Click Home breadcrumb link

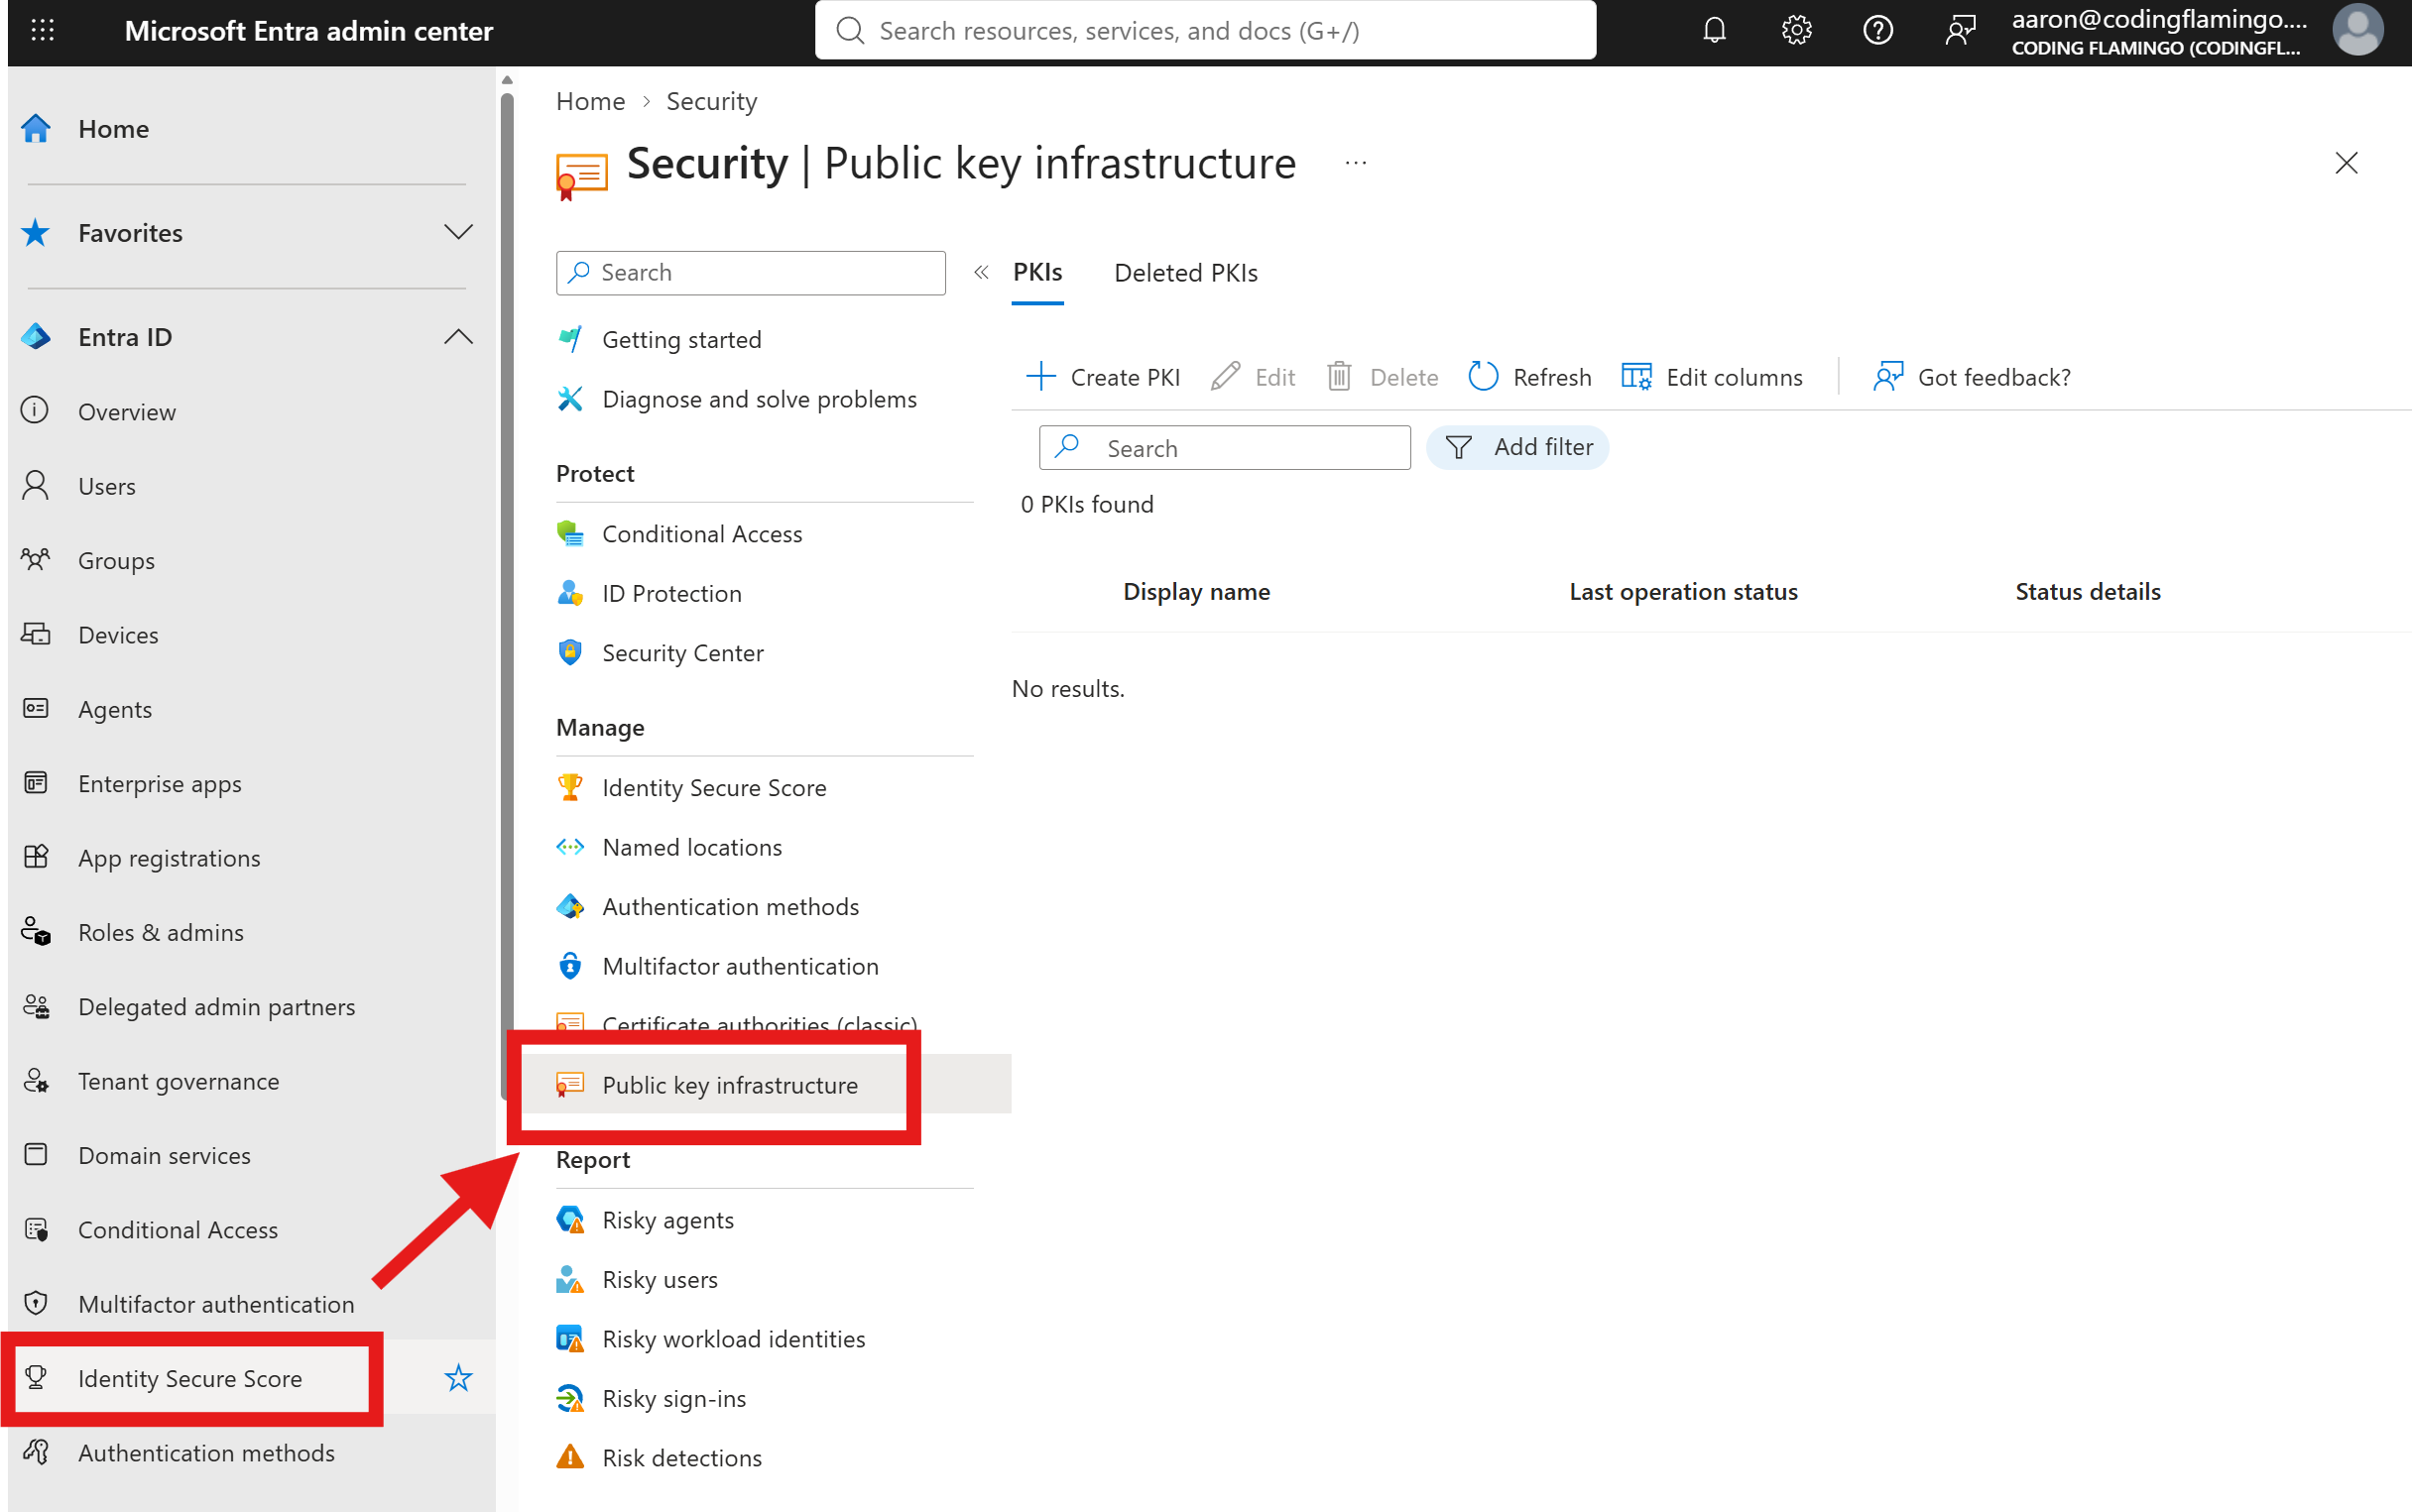click(x=590, y=101)
